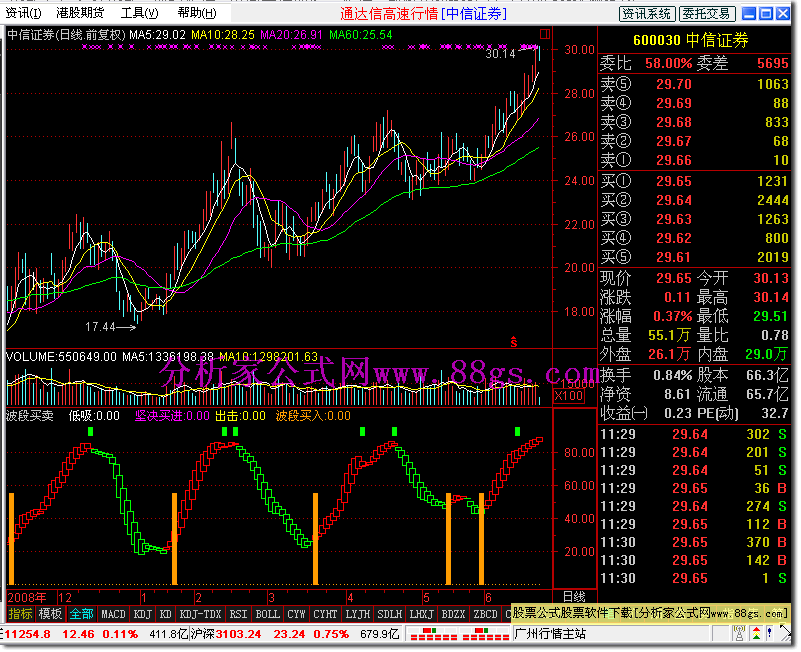This screenshot has width=801, height=652.
Task: Open the 港股期货 menu
Action: tap(80, 13)
